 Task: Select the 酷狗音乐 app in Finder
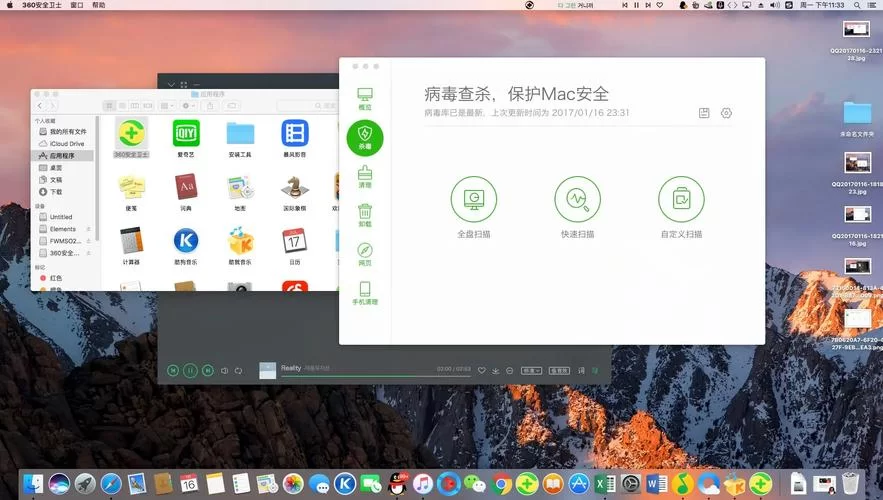tap(186, 246)
